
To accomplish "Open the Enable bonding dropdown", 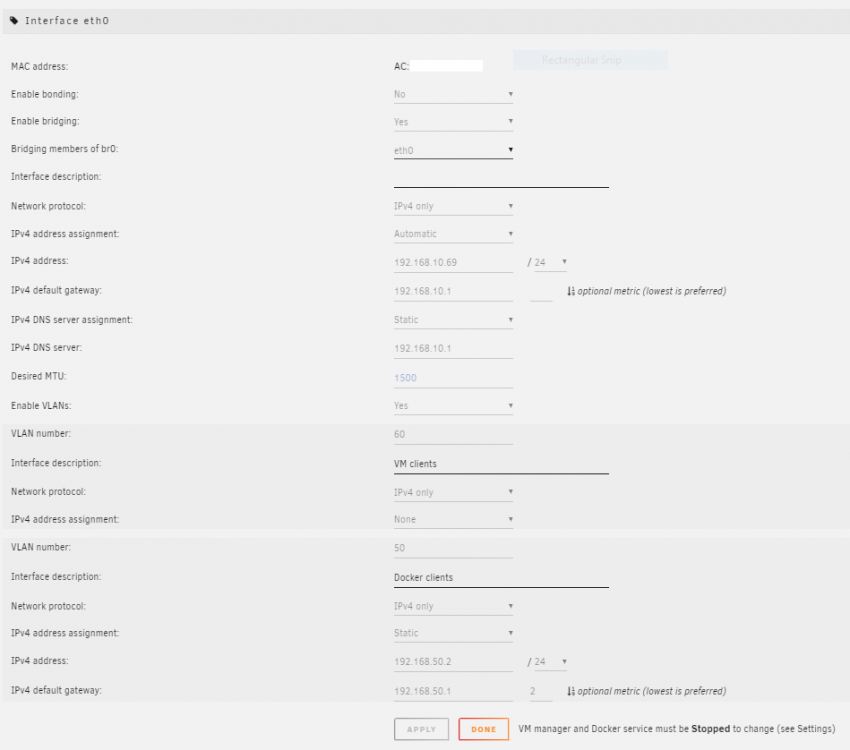I will coord(453,94).
